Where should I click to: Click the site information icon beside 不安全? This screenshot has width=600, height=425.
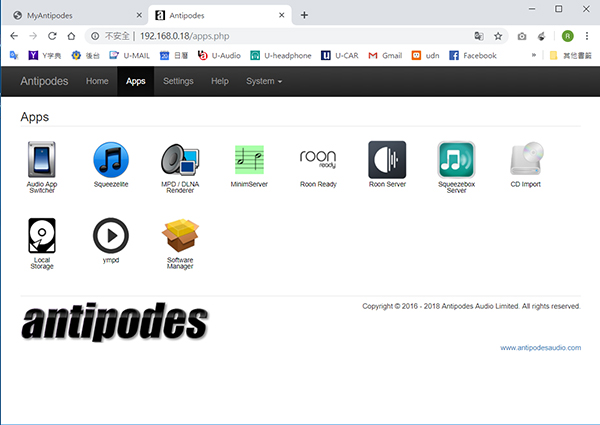point(95,36)
